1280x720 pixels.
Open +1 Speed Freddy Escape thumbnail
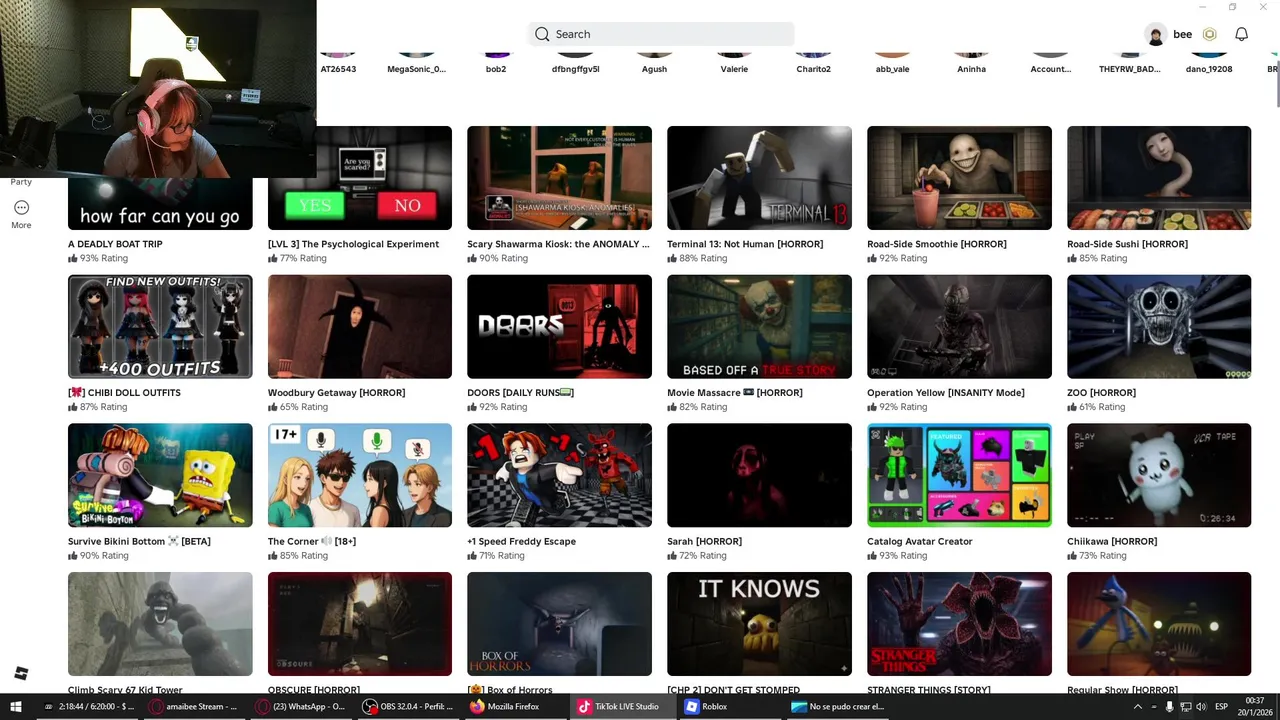[559, 475]
